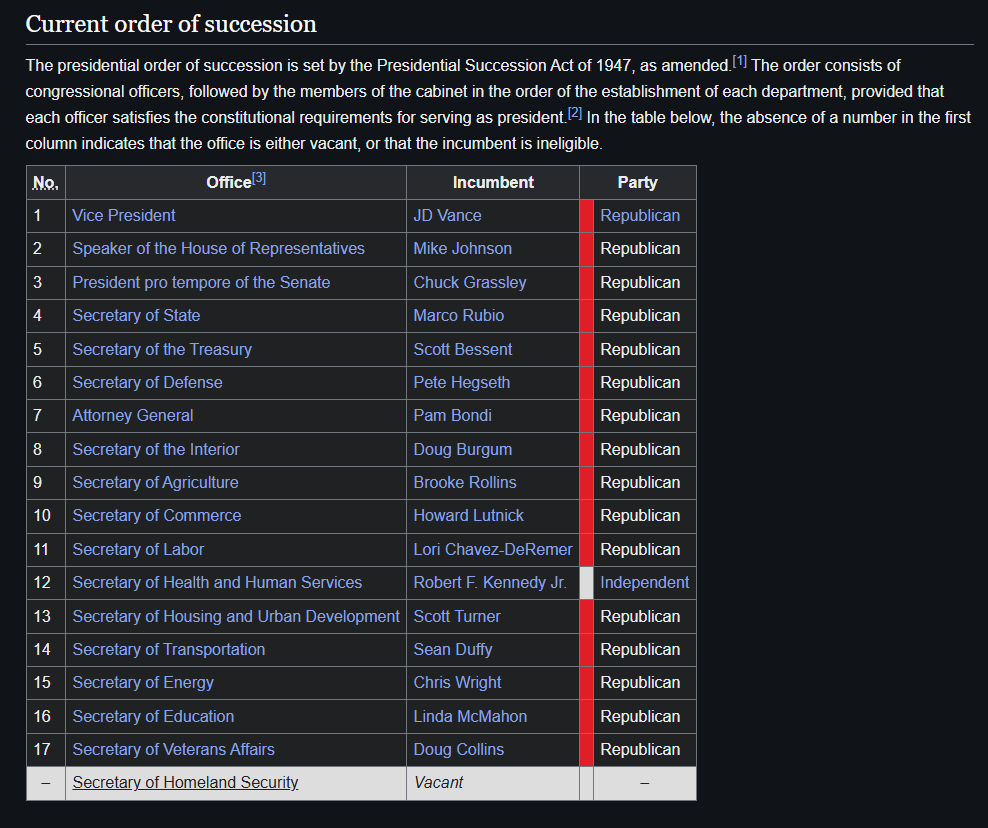Follow the Independent party link
The image size is (988, 828).
click(645, 582)
